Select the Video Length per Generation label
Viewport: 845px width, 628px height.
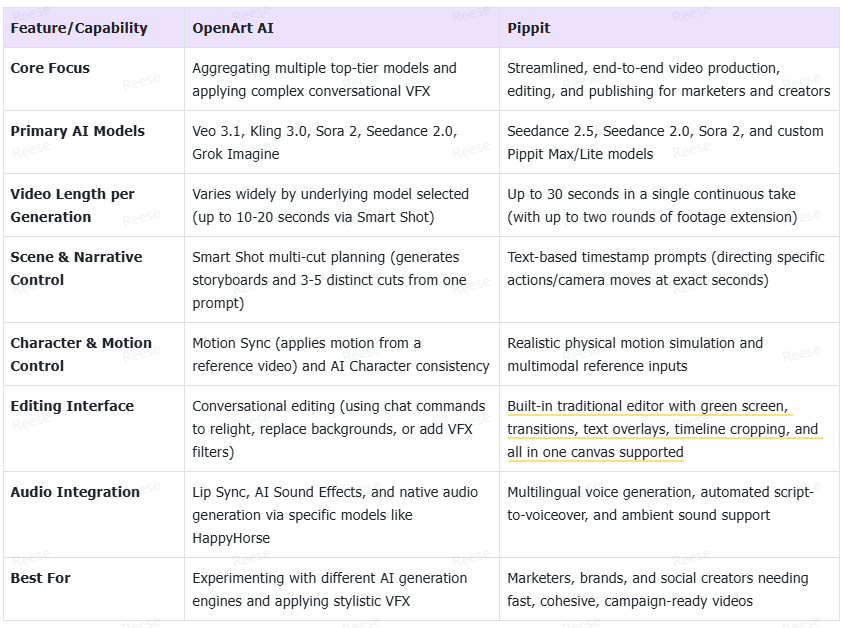pos(72,205)
